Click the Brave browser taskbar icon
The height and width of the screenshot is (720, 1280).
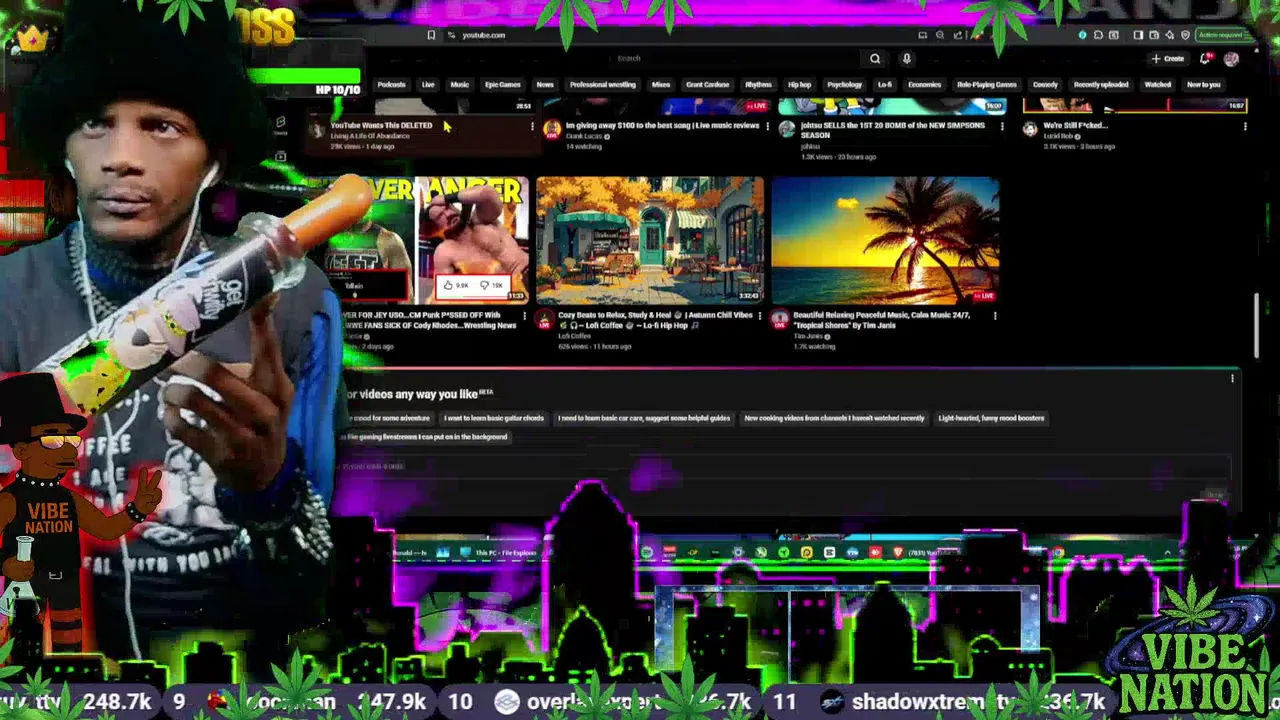coord(897,552)
